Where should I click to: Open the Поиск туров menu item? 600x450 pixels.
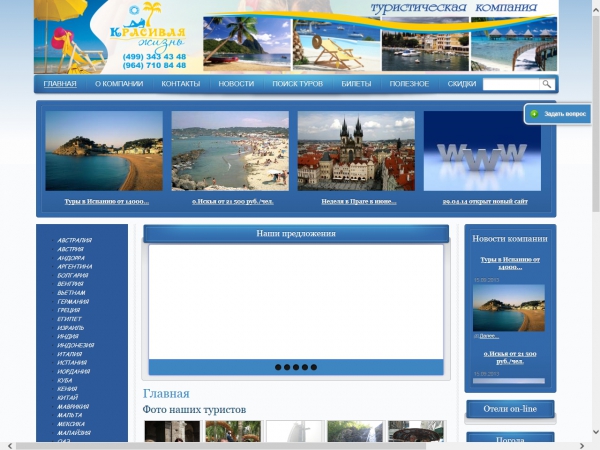pyautogui.click(x=297, y=84)
